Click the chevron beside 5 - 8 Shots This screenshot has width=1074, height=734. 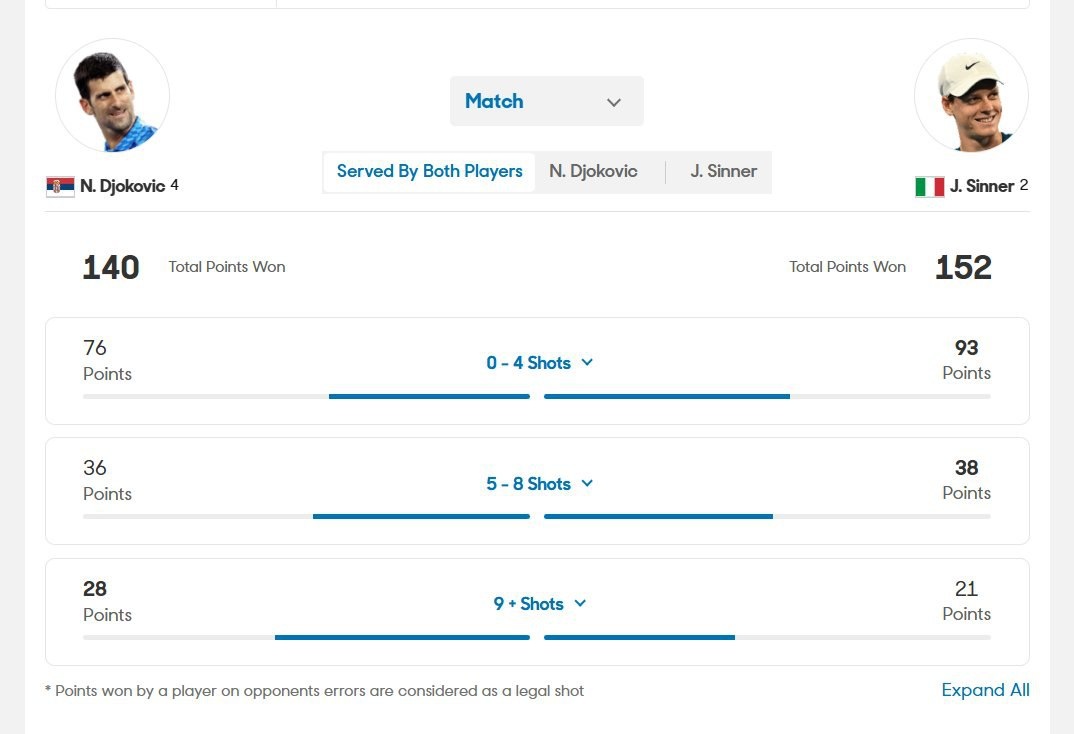587,483
